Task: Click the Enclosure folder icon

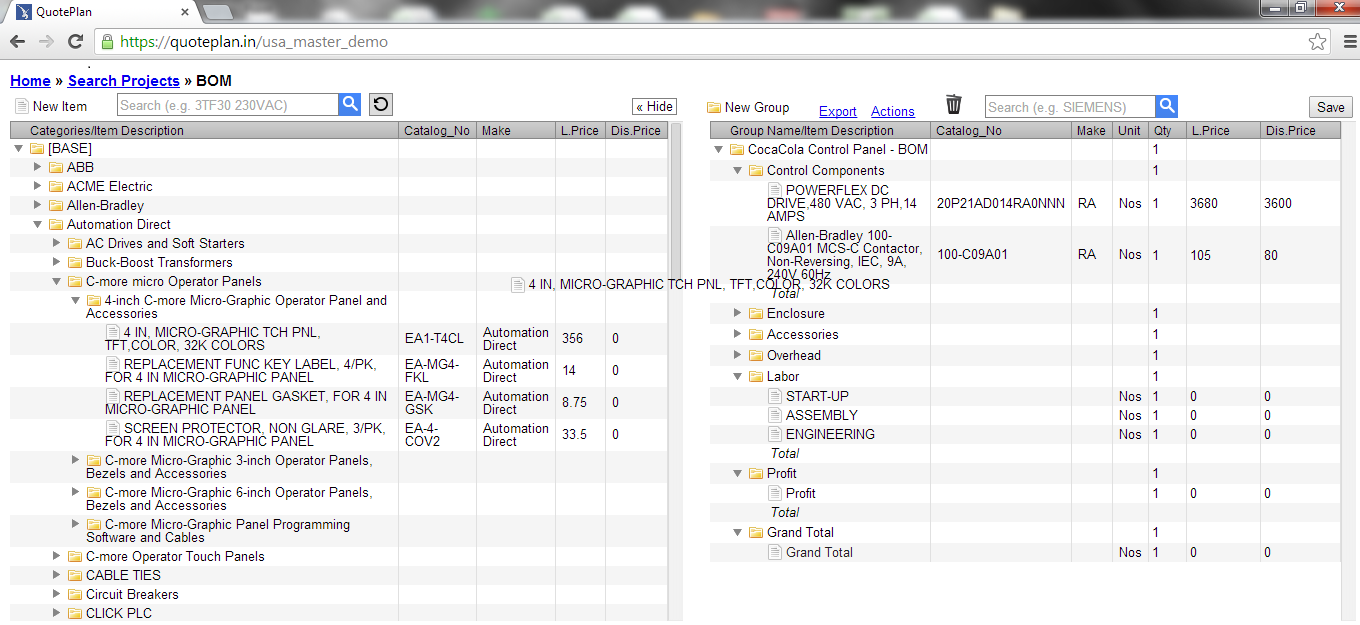Action: [756, 313]
